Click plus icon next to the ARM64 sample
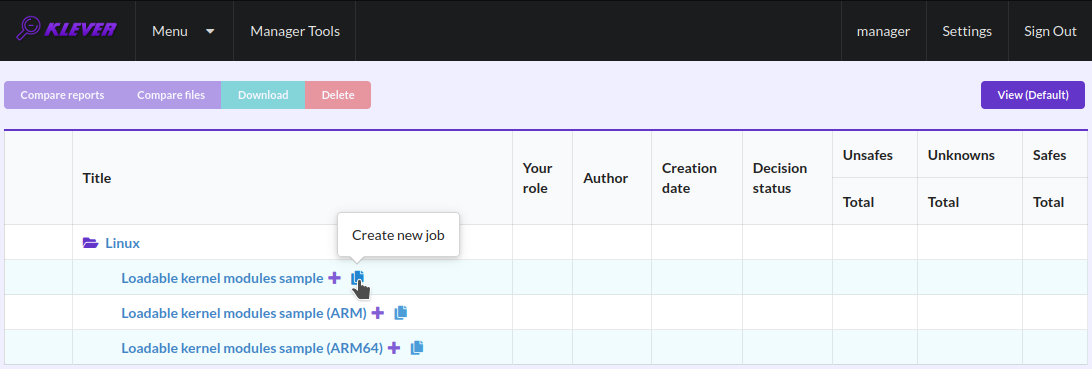This screenshot has width=1092, height=369. click(x=393, y=347)
